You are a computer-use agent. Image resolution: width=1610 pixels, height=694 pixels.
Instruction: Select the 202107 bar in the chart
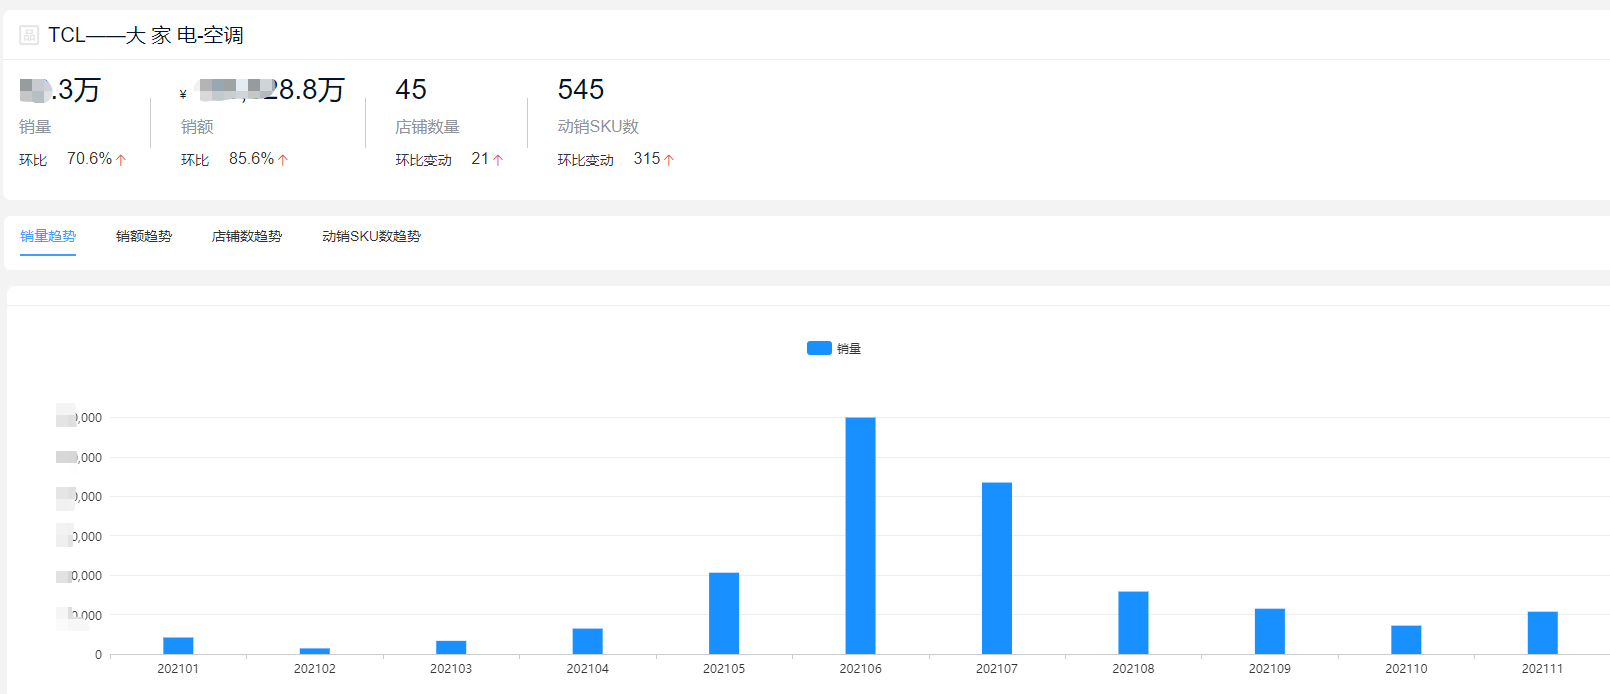[x=997, y=568]
